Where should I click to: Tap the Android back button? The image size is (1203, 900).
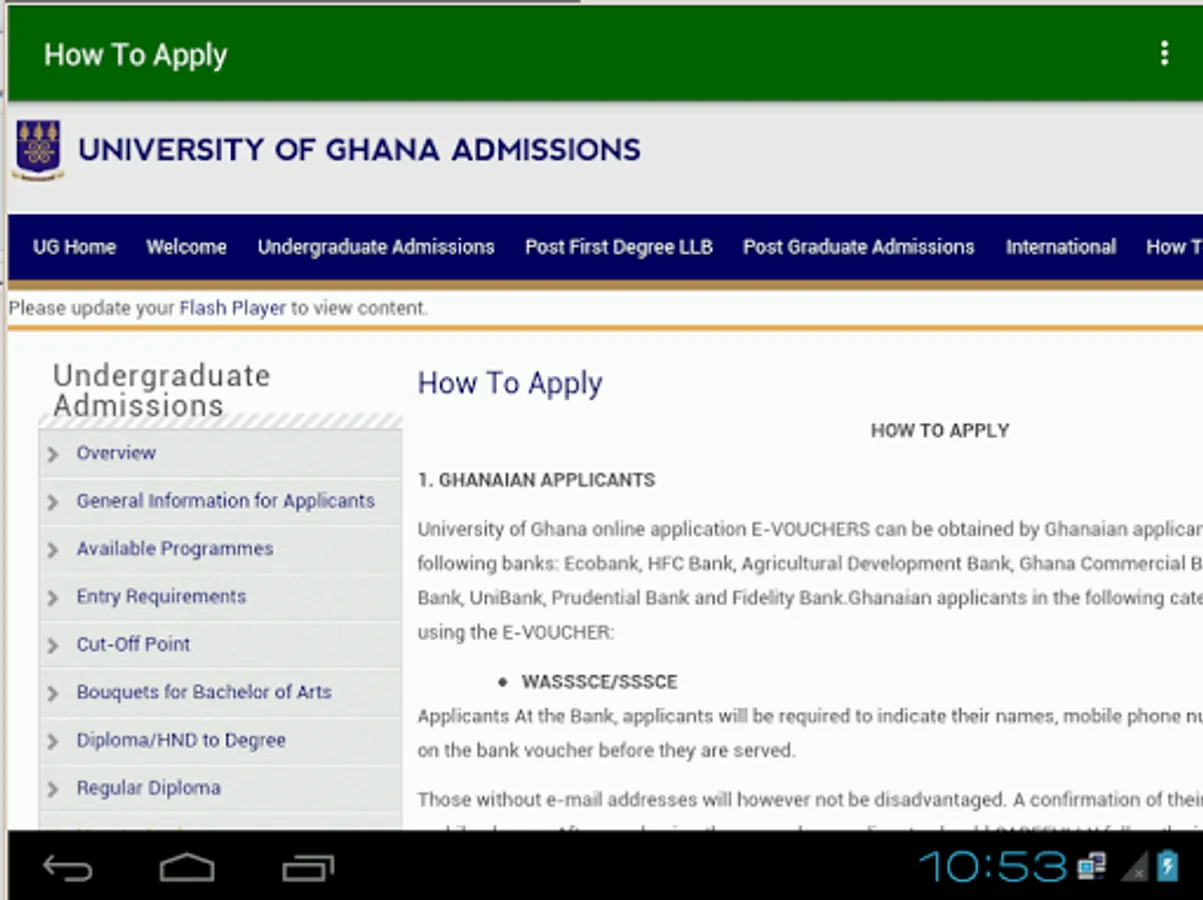click(68, 867)
